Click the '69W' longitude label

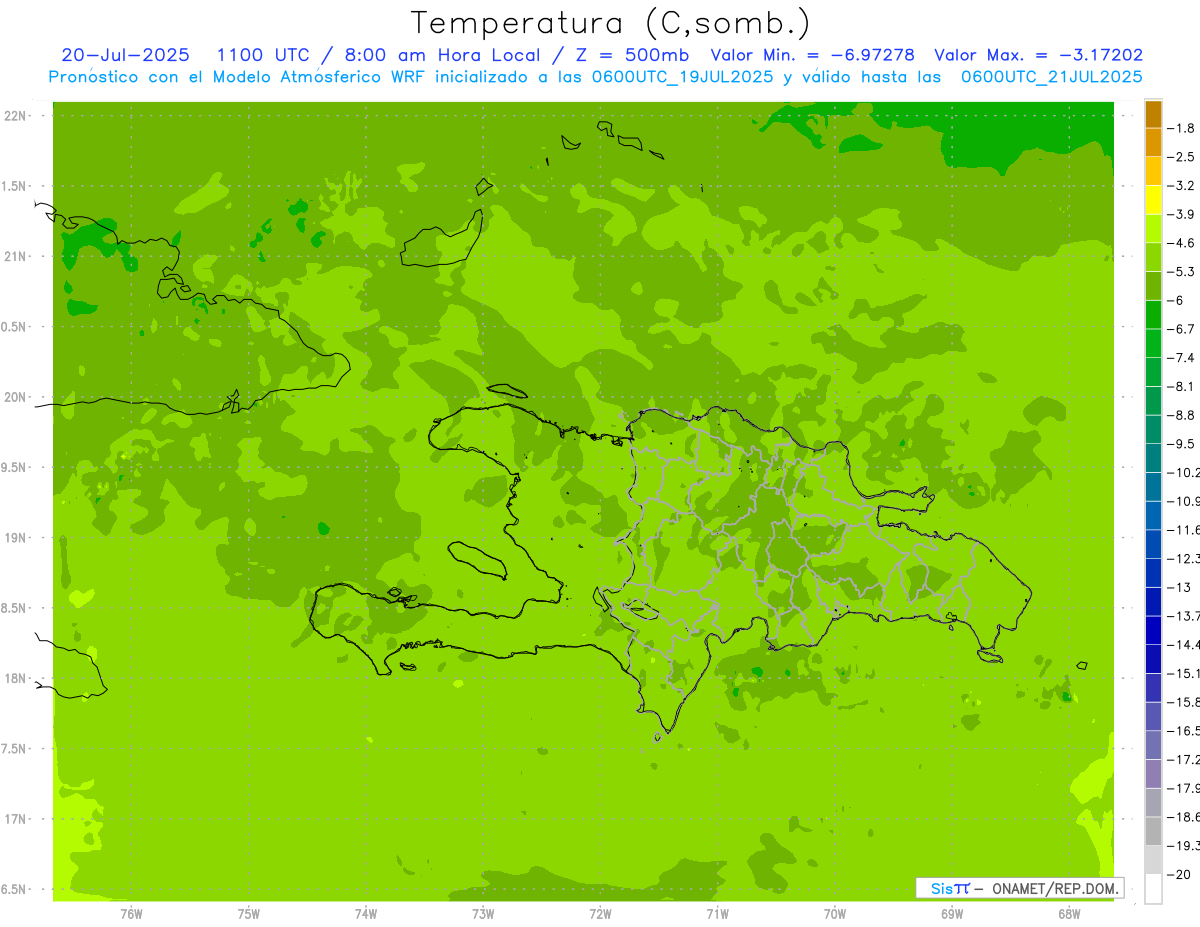coord(952,914)
